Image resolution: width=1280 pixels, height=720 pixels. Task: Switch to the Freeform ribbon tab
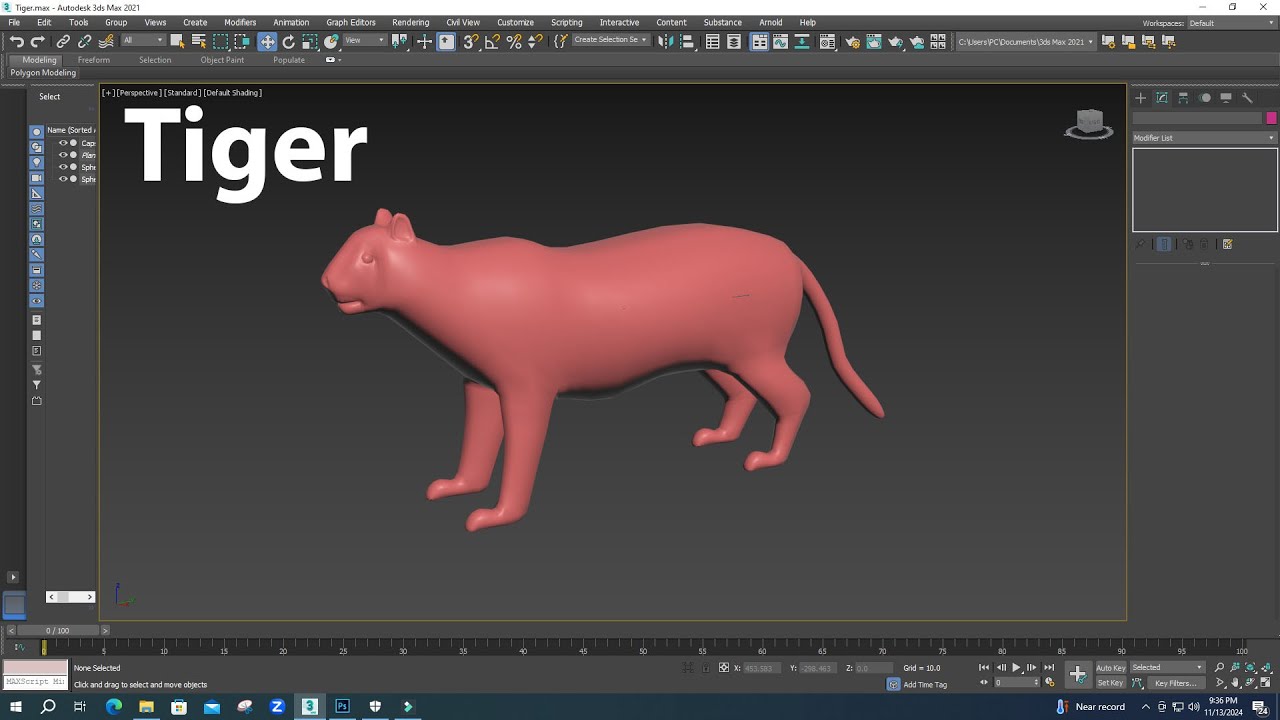point(94,60)
